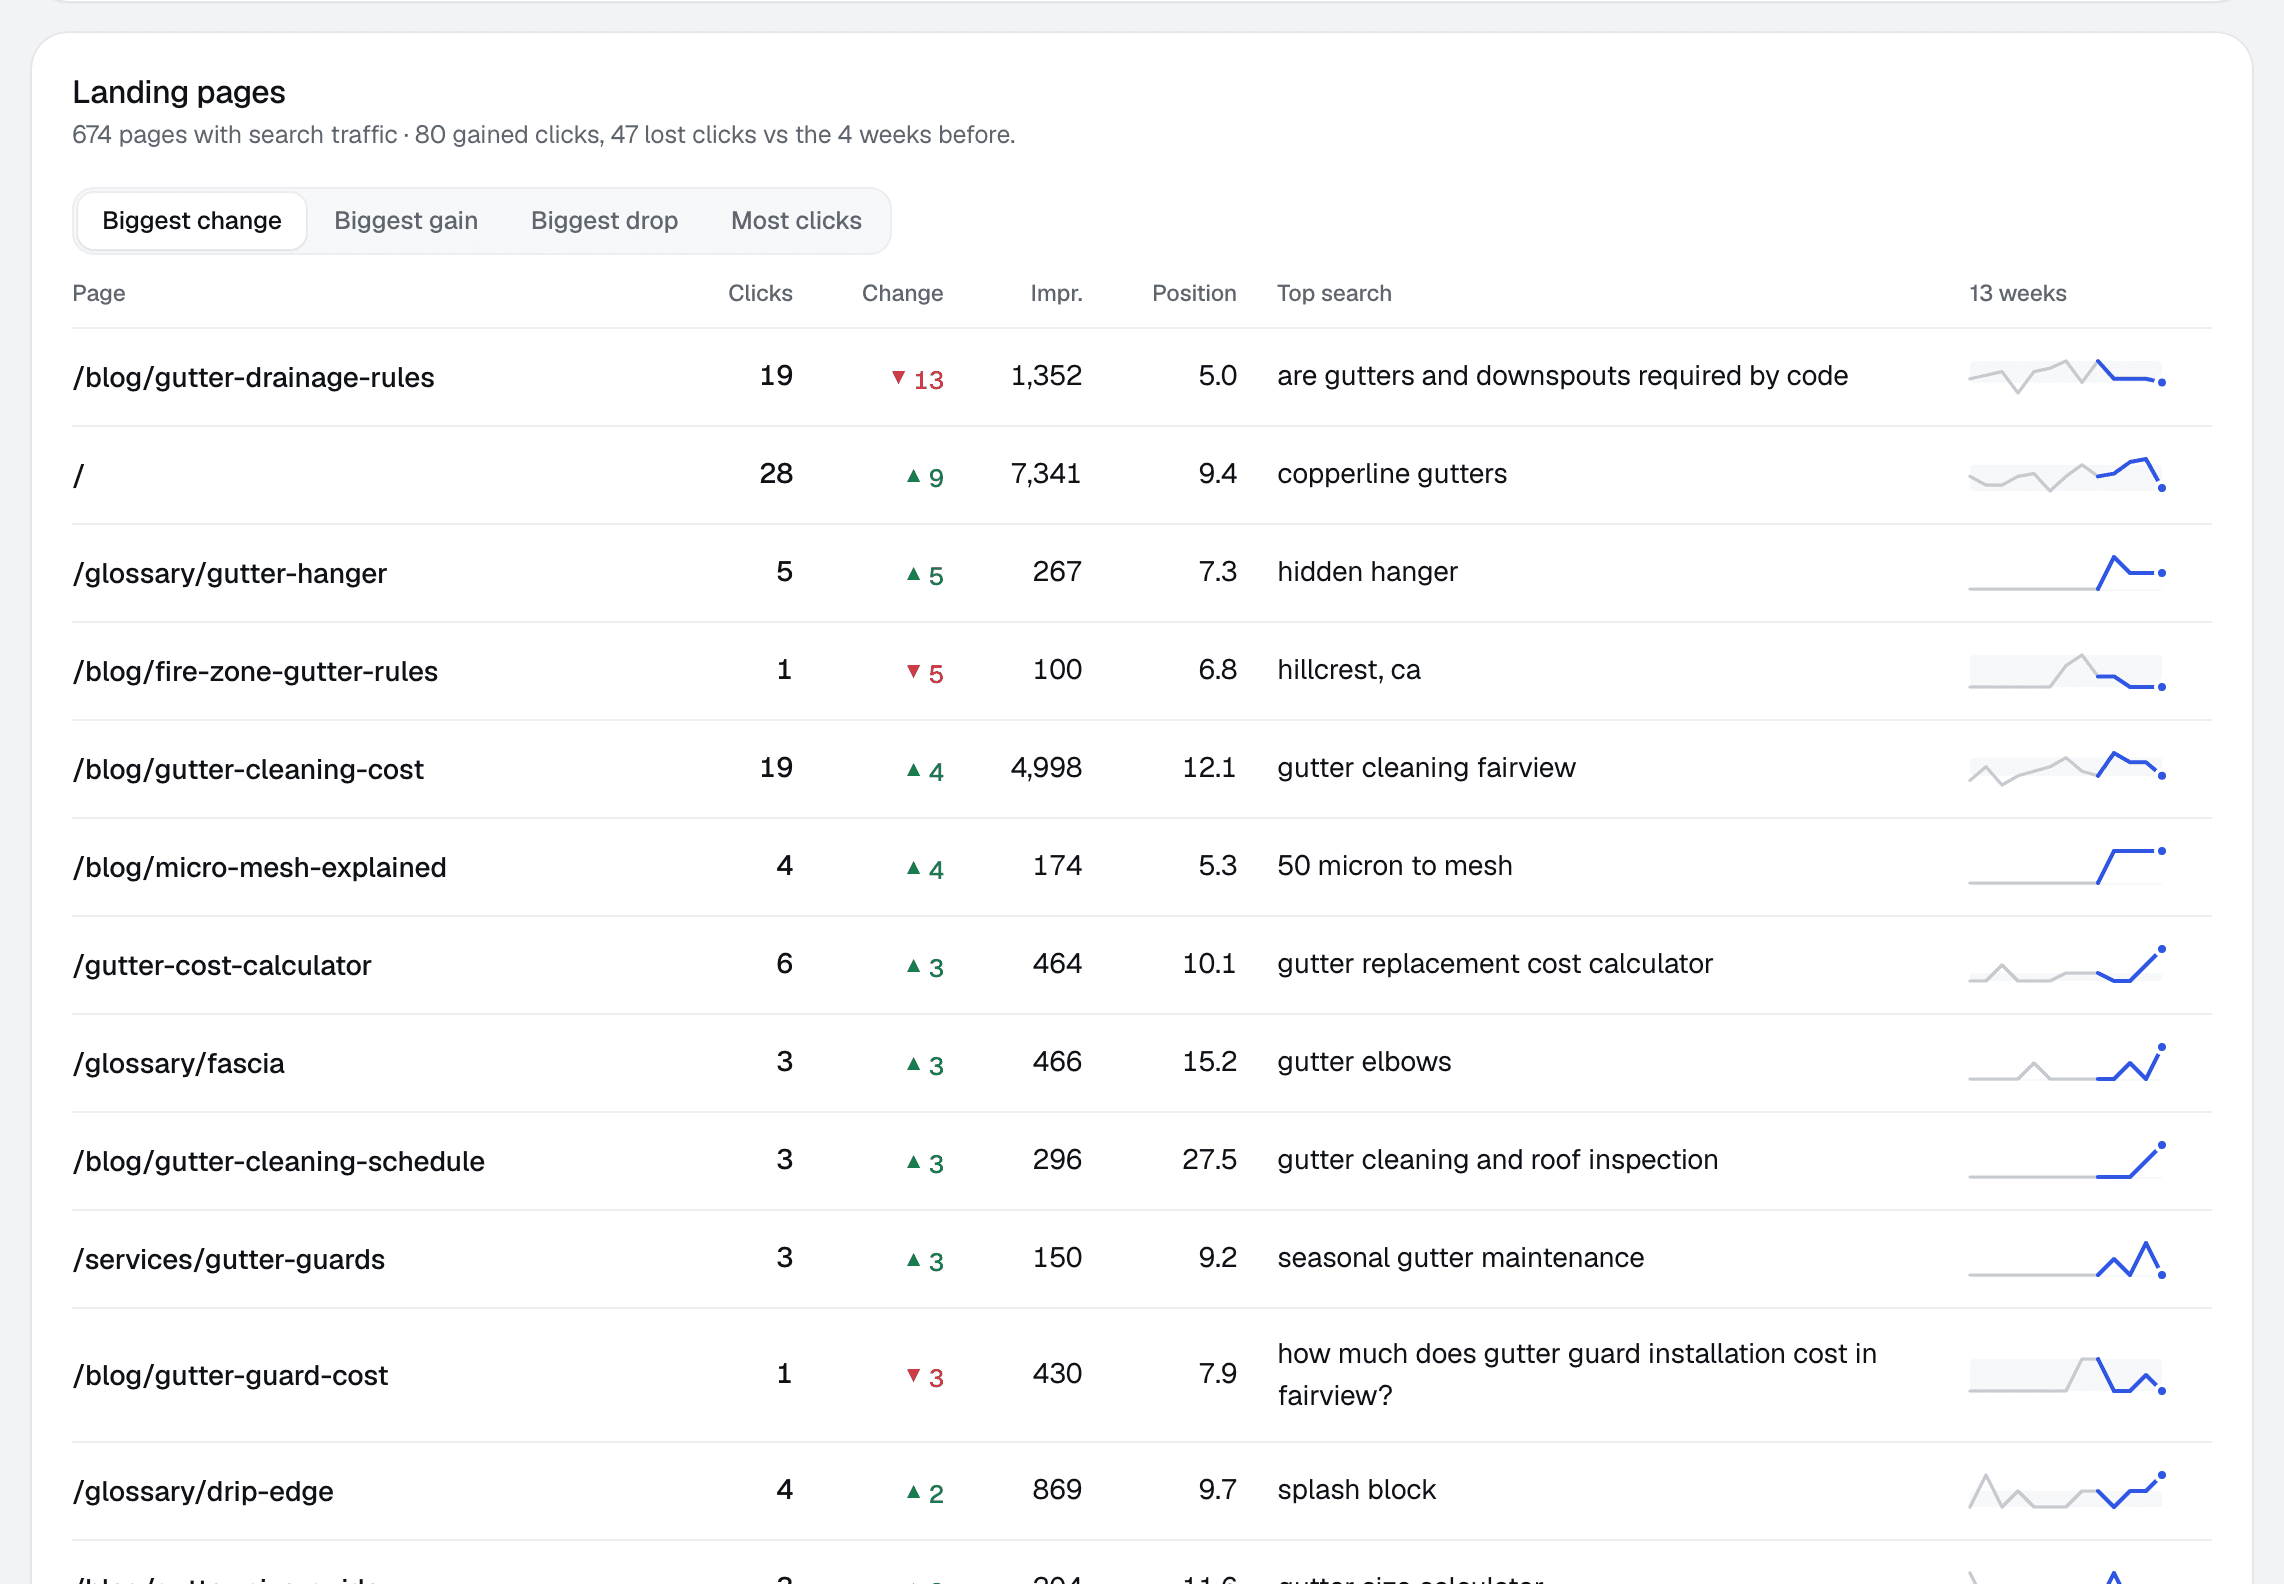
Task: Click the sparkline for /blog/gutter-drainage-rules
Action: [2066, 376]
